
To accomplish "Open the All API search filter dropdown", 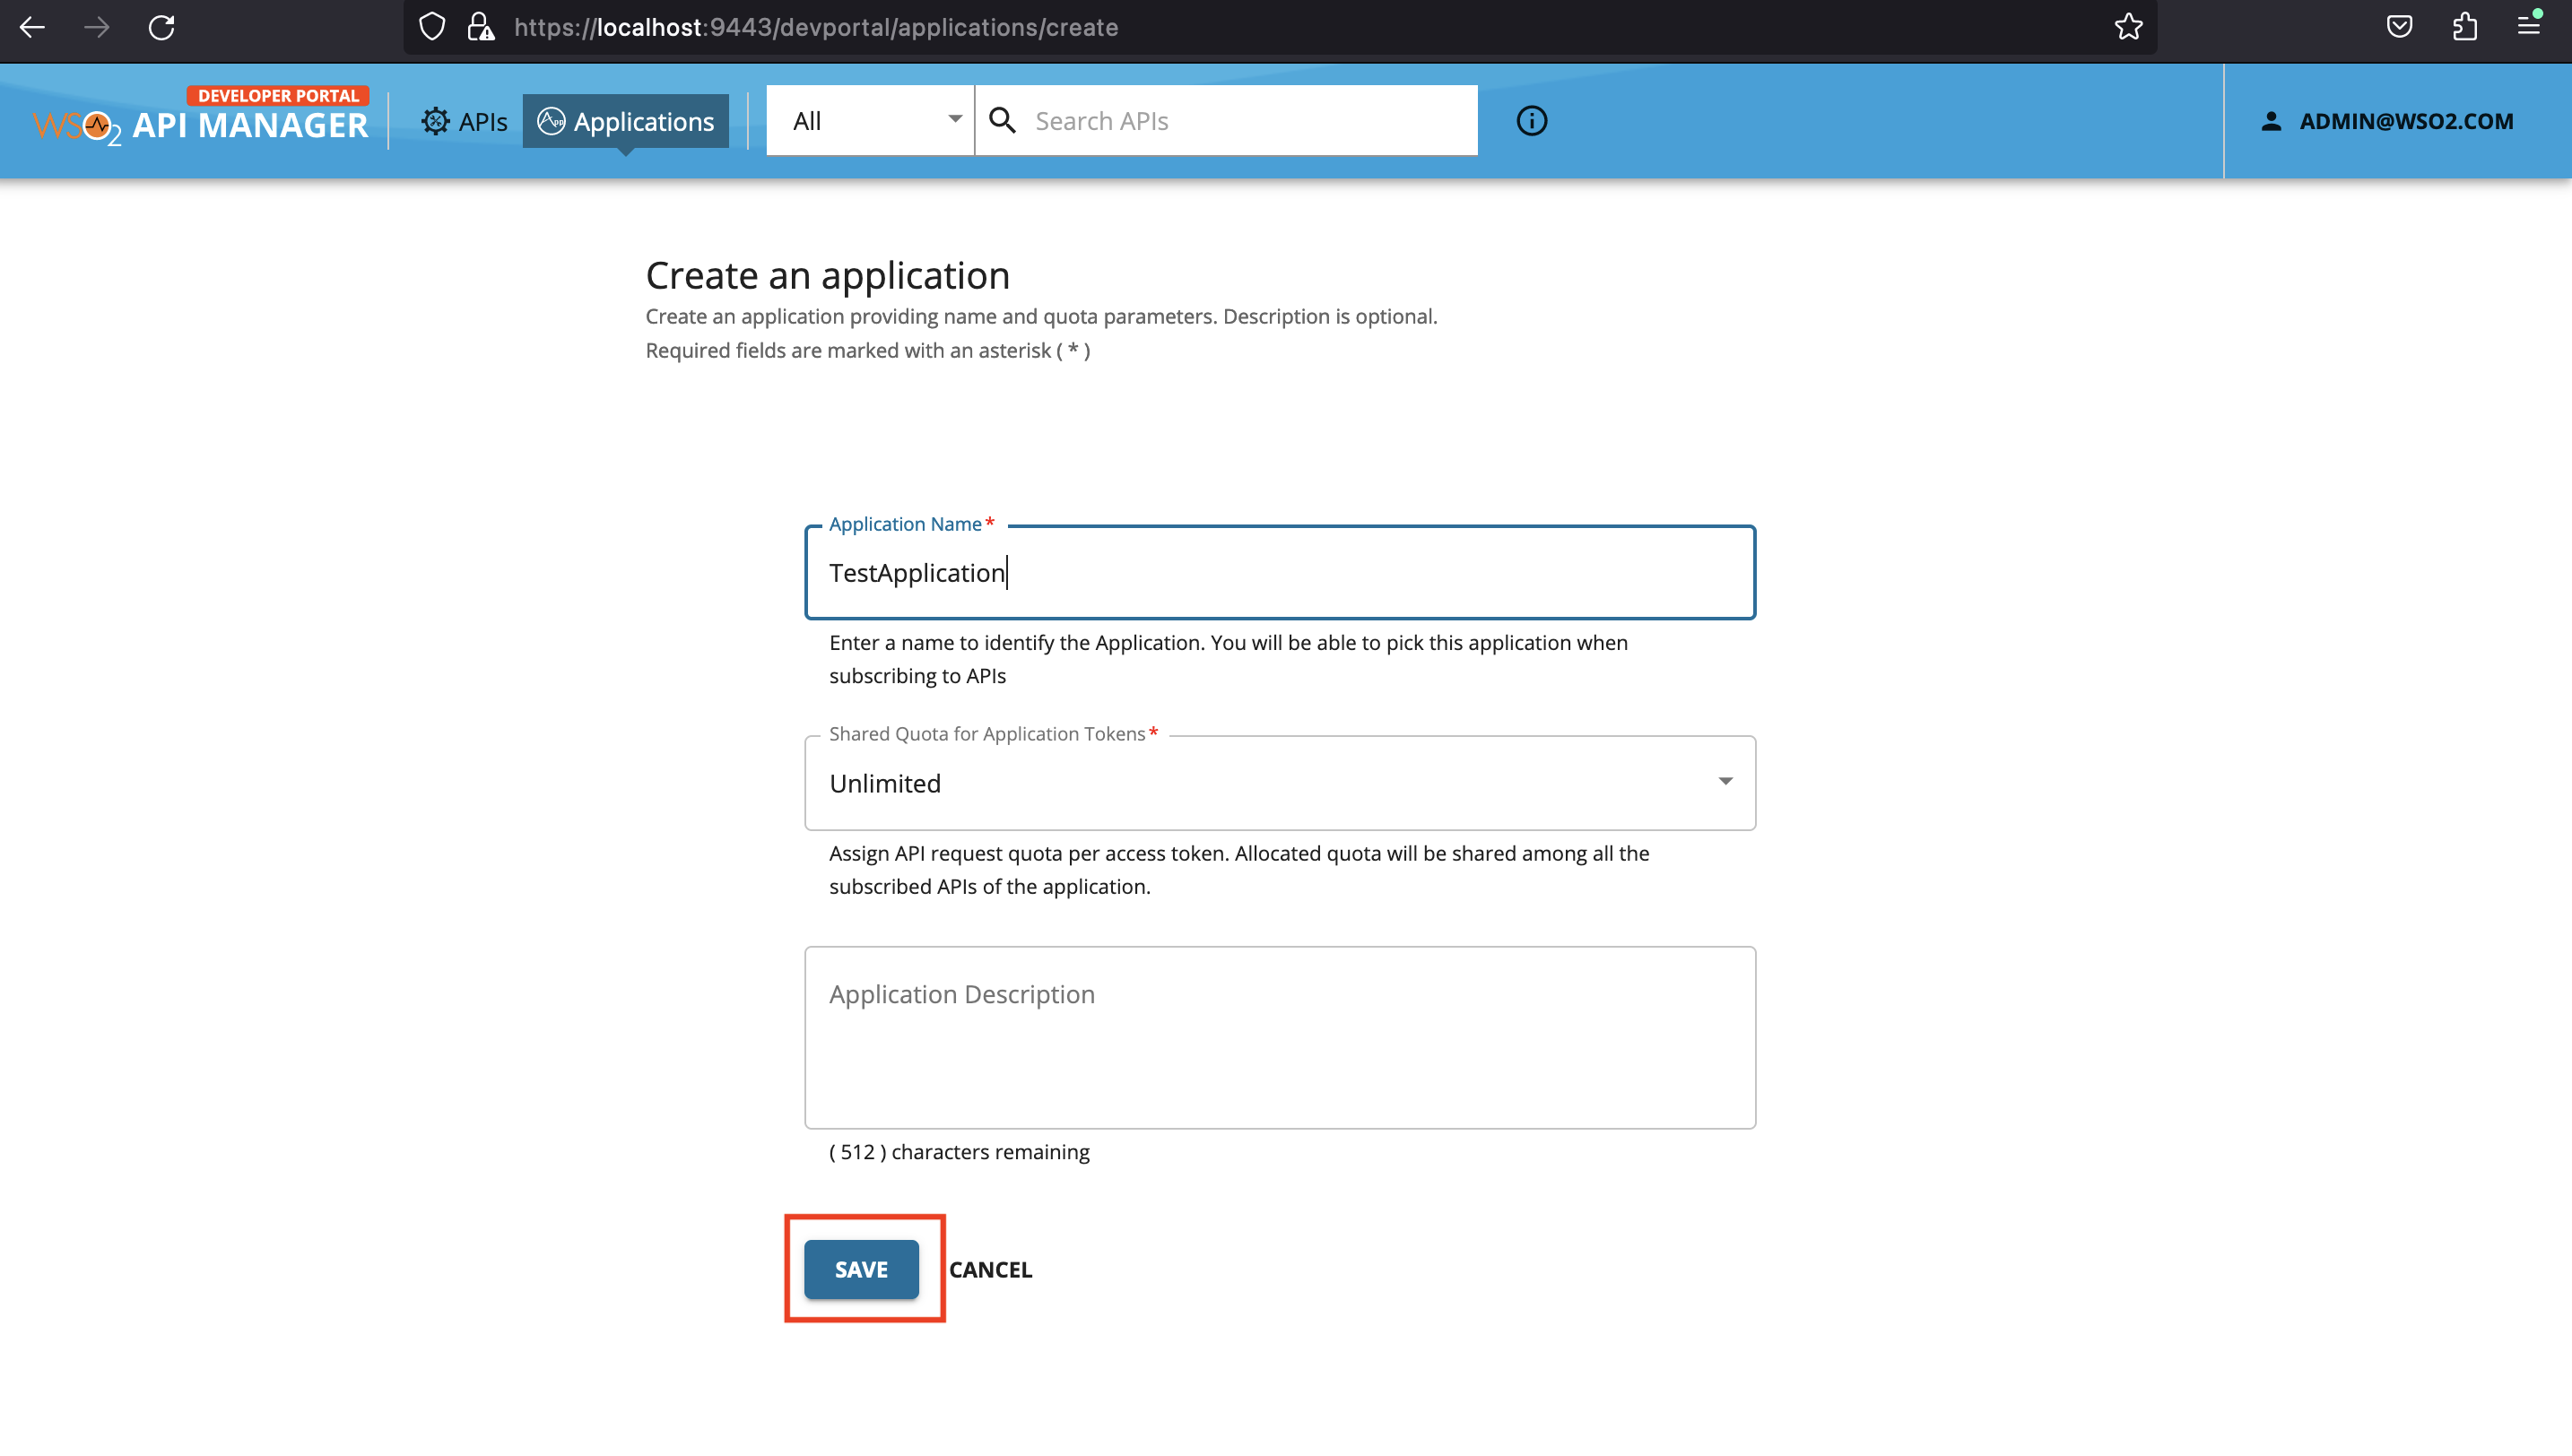I will pyautogui.click(x=869, y=120).
